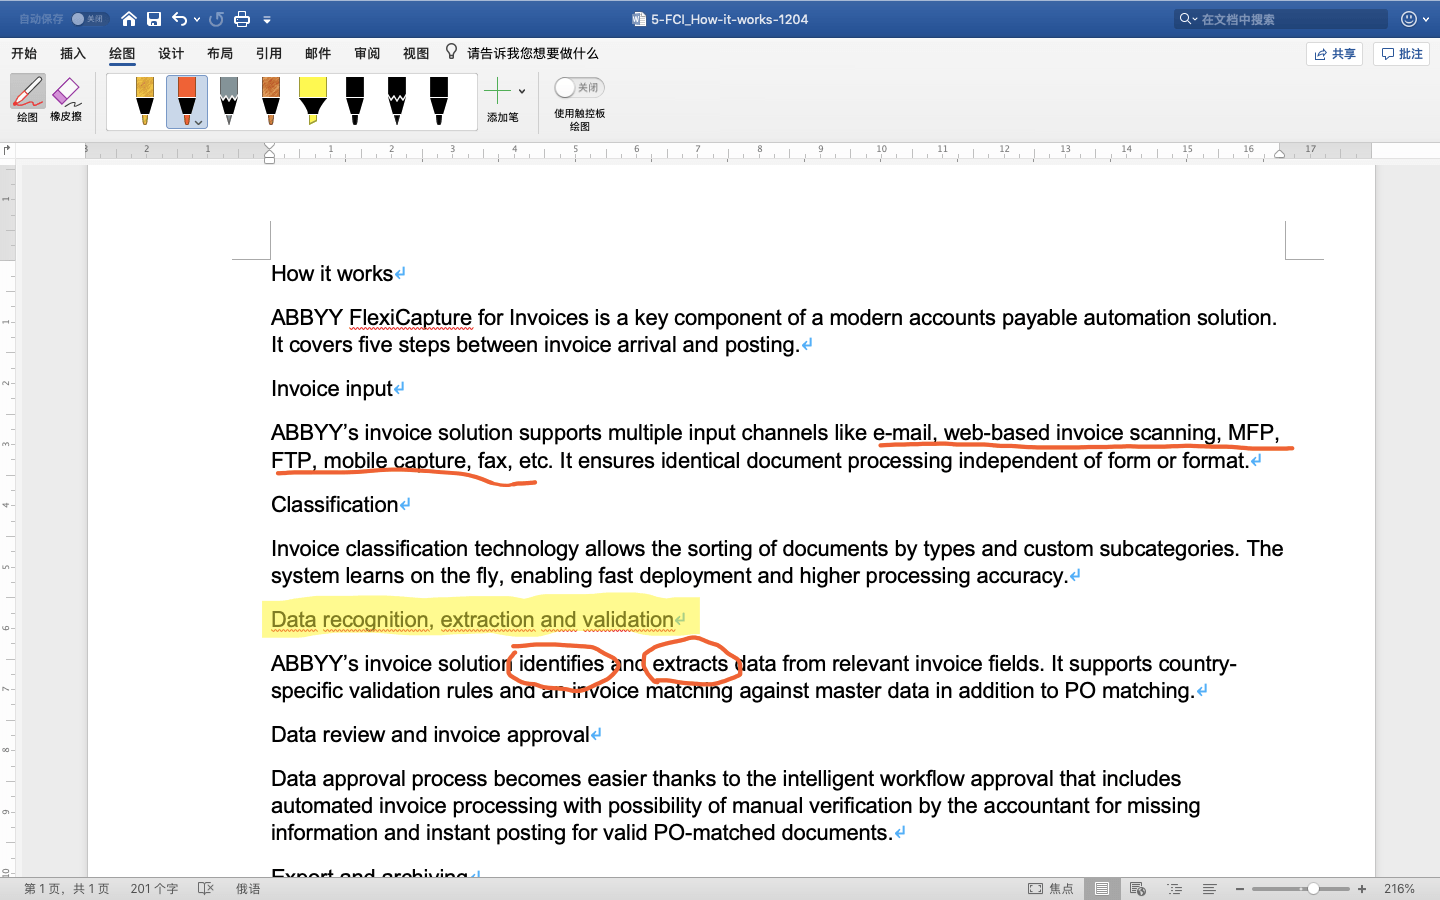Select the Draw (绘图) tool
1440x900 pixels.
28,98
